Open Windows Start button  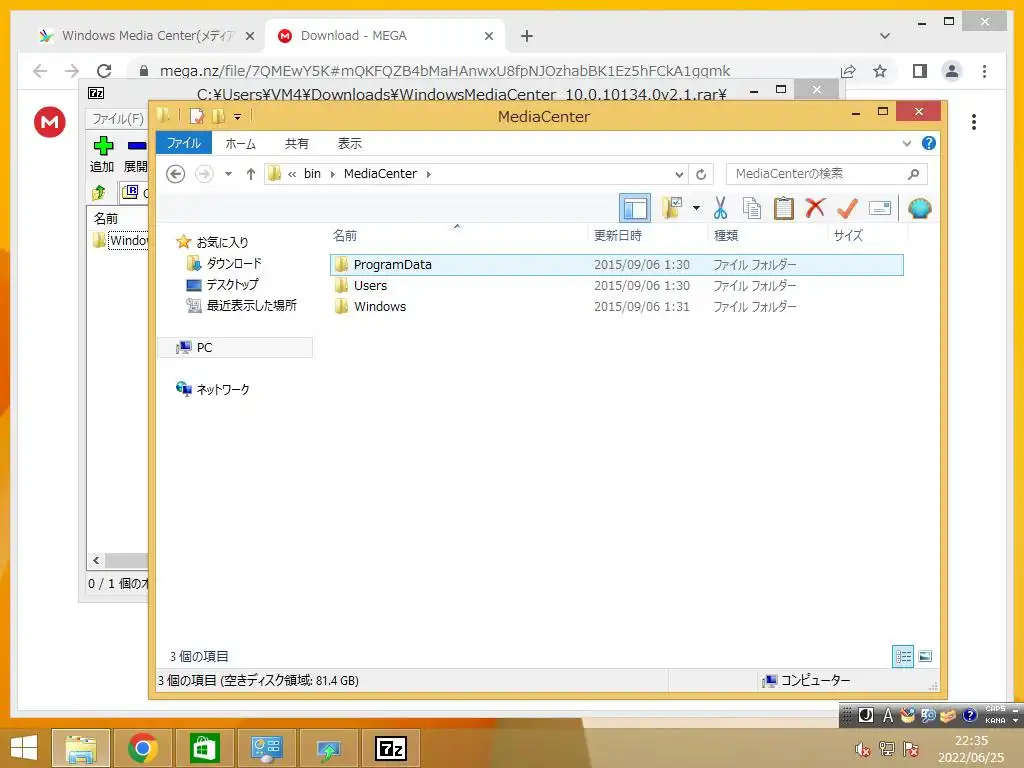24,748
